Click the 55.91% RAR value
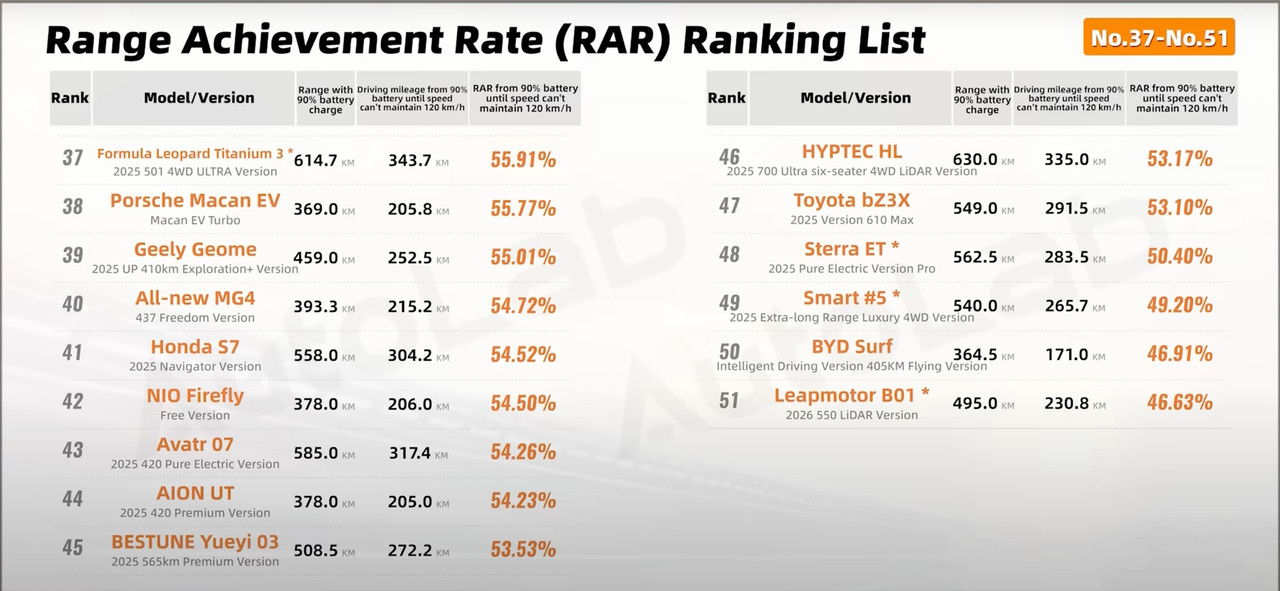This screenshot has height=591, width=1280. pyautogui.click(x=523, y=159)
